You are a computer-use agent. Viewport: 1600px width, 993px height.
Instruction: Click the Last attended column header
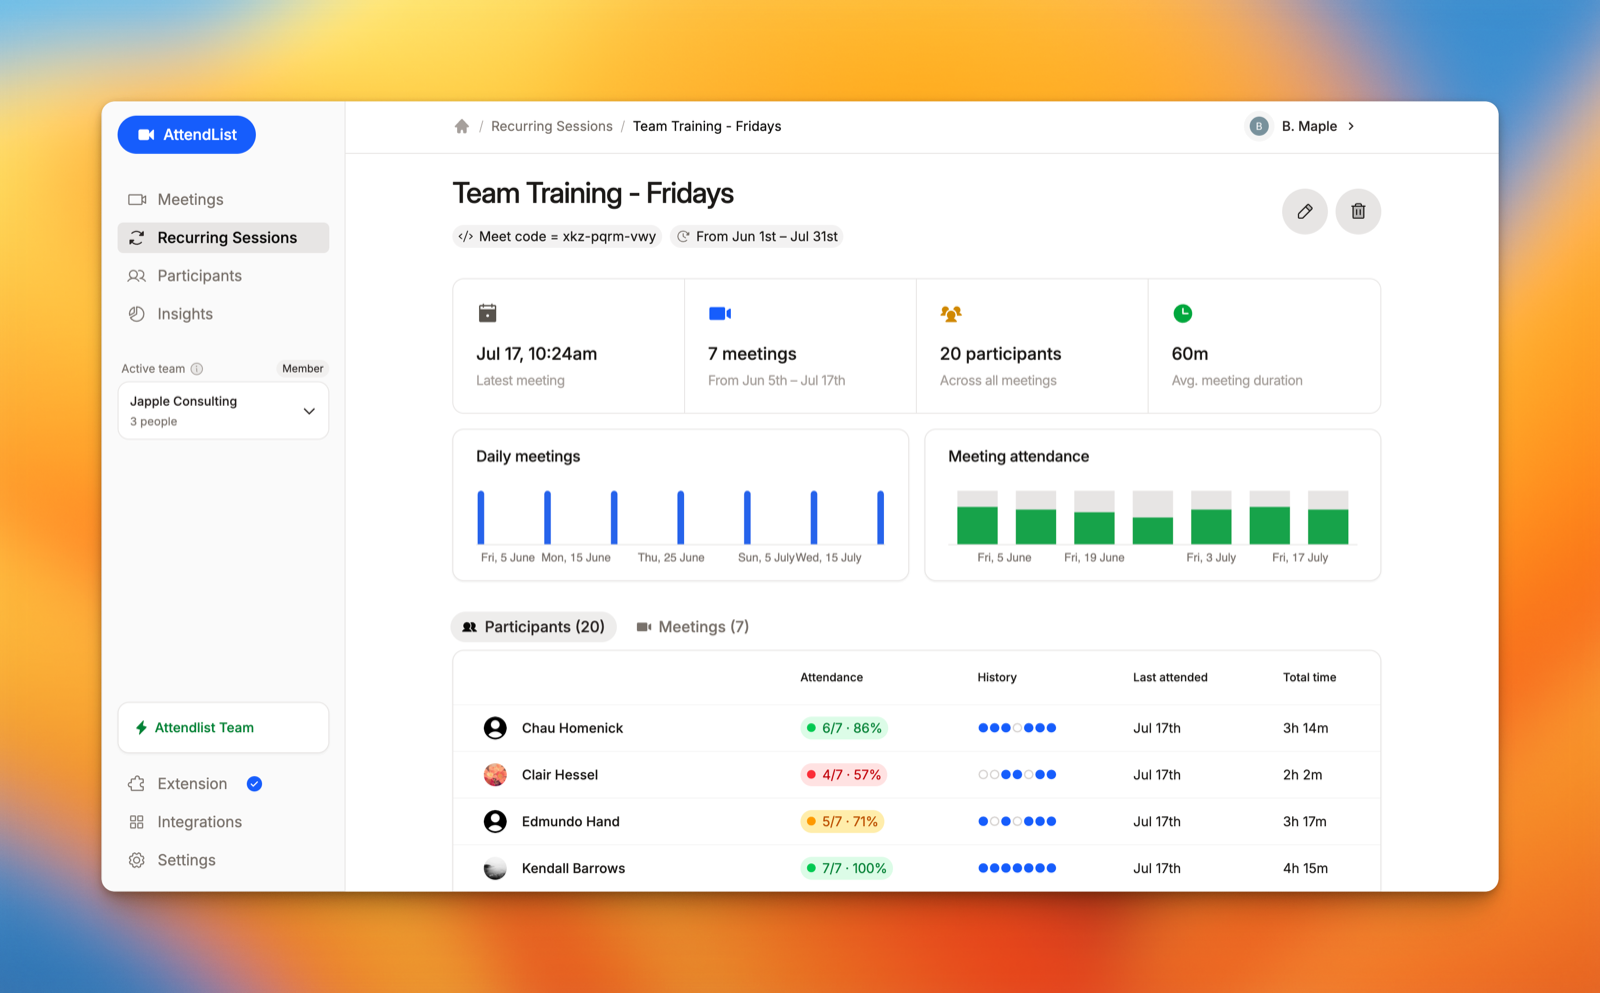tap(1170, 677)
